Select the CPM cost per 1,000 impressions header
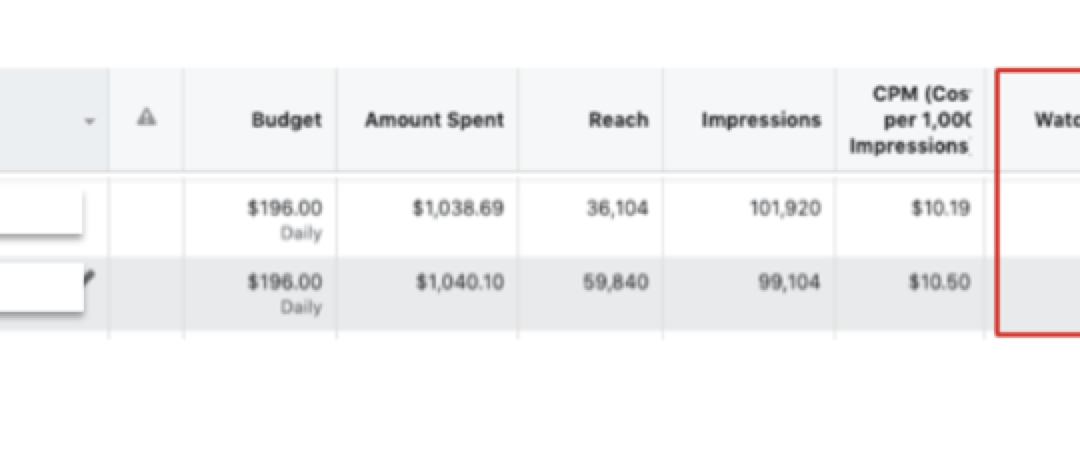The height and width of the screenshot is (470, 1080). click(x=910, y=121)
